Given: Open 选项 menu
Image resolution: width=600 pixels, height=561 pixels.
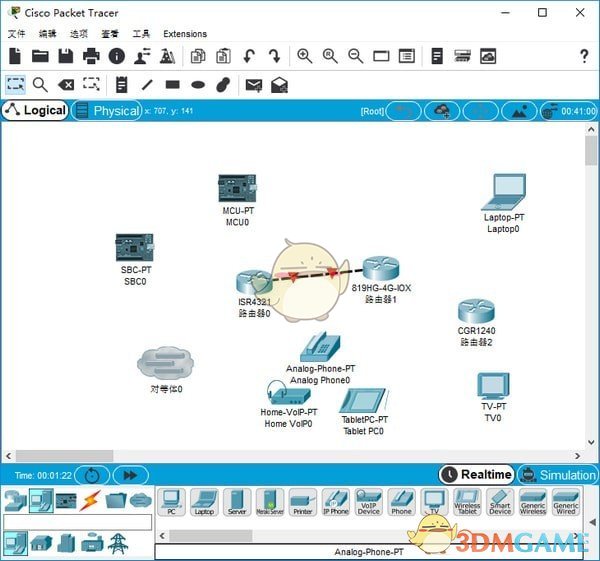Looking at the screenshot, I should [x=79, y=34].
